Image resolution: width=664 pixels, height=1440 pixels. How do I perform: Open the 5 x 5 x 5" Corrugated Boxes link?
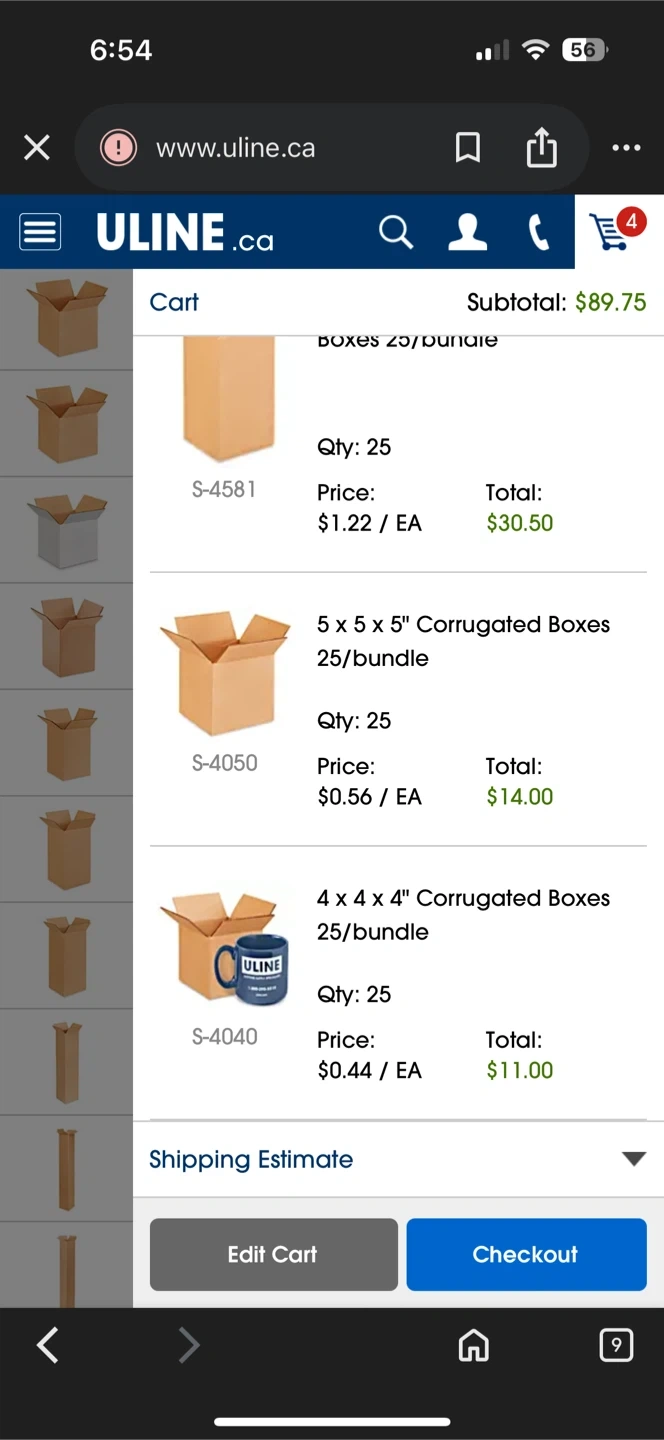pos(463,641)
